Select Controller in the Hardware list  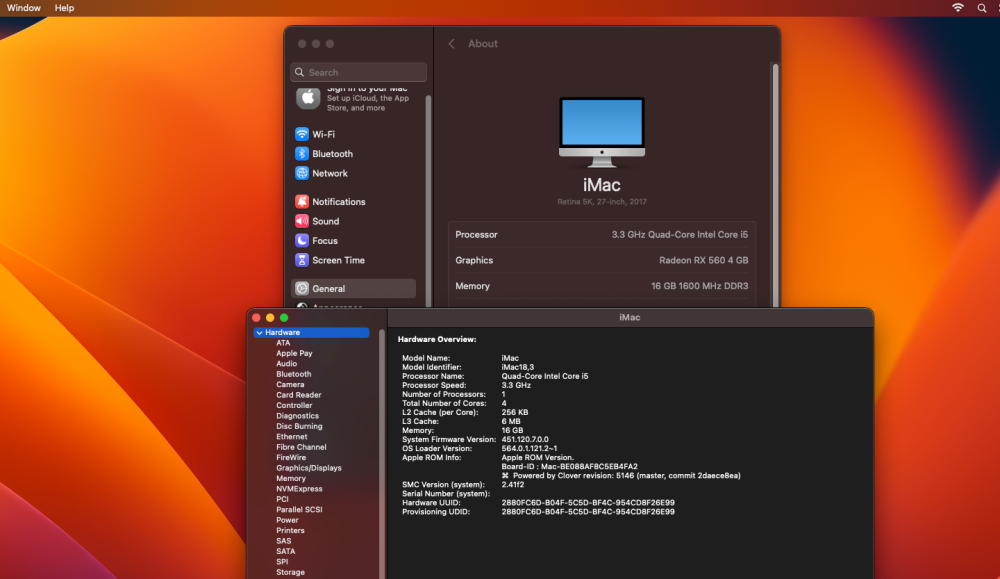point(294,406)
